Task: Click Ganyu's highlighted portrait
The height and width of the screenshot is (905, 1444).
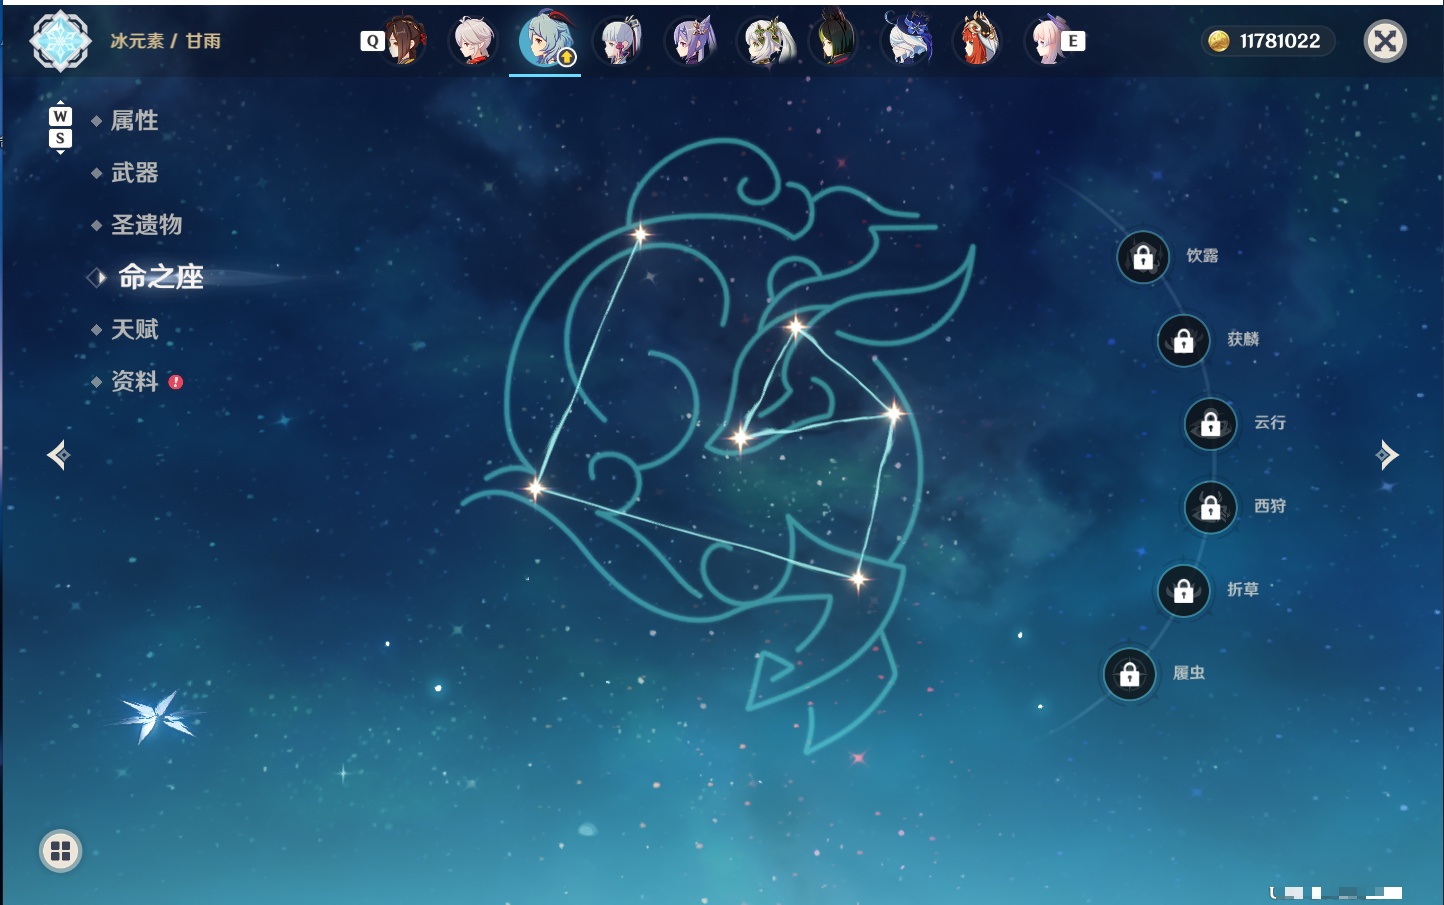Action: [x=545, y=40]
